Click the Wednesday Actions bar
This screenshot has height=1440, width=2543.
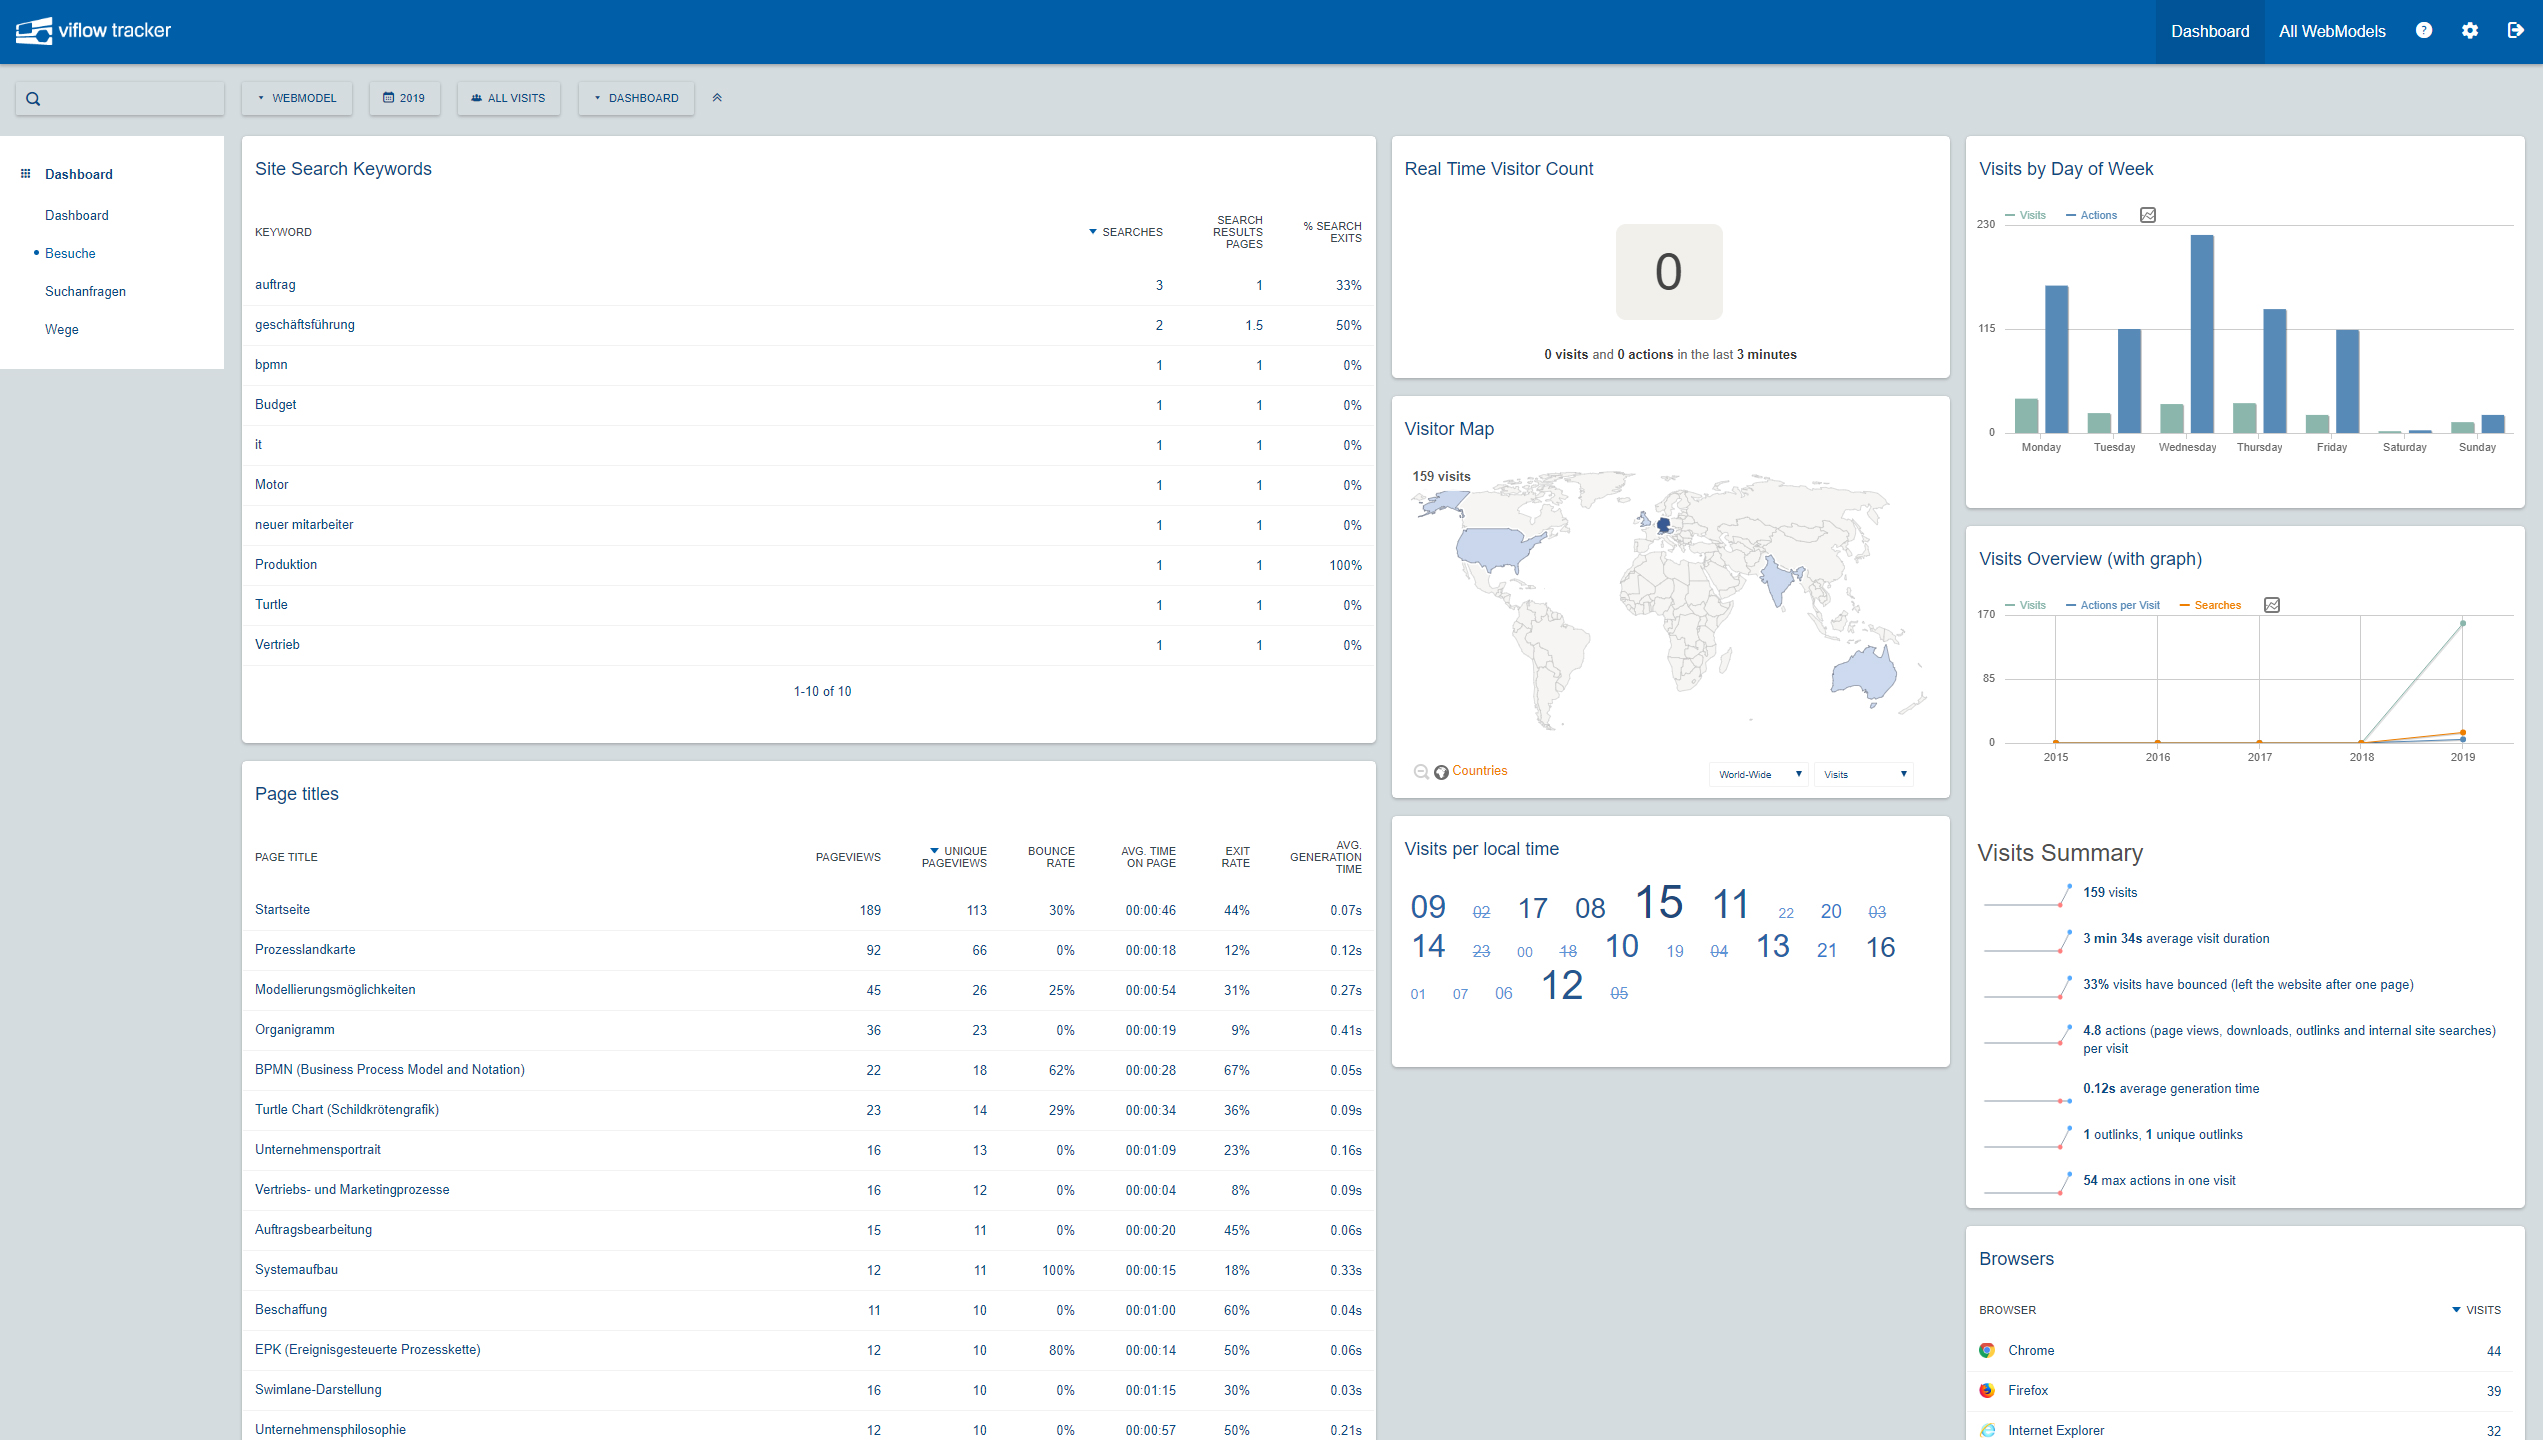coord(2202,334)
